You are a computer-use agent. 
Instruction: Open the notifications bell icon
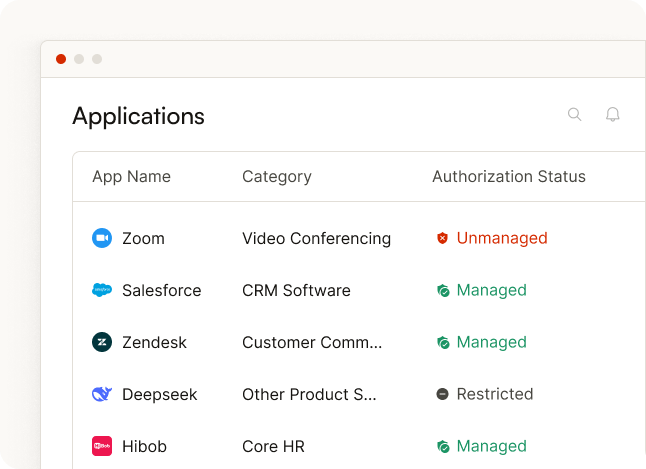613,114
